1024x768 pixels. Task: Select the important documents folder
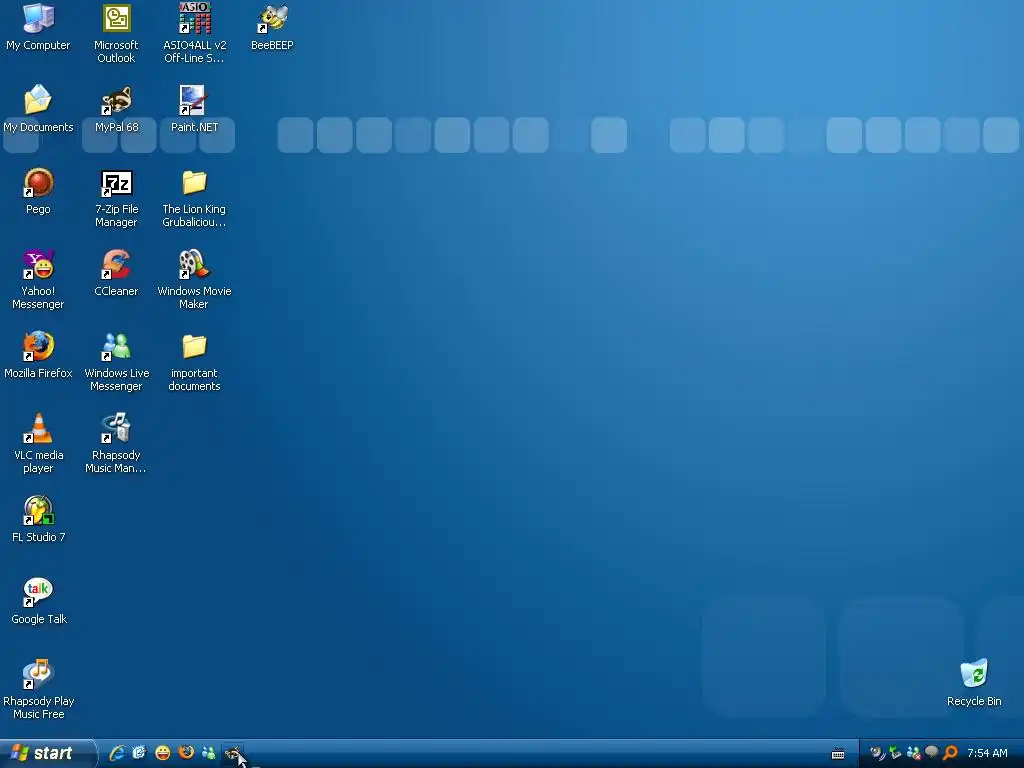pyautogui.click(x=195, y=362)
